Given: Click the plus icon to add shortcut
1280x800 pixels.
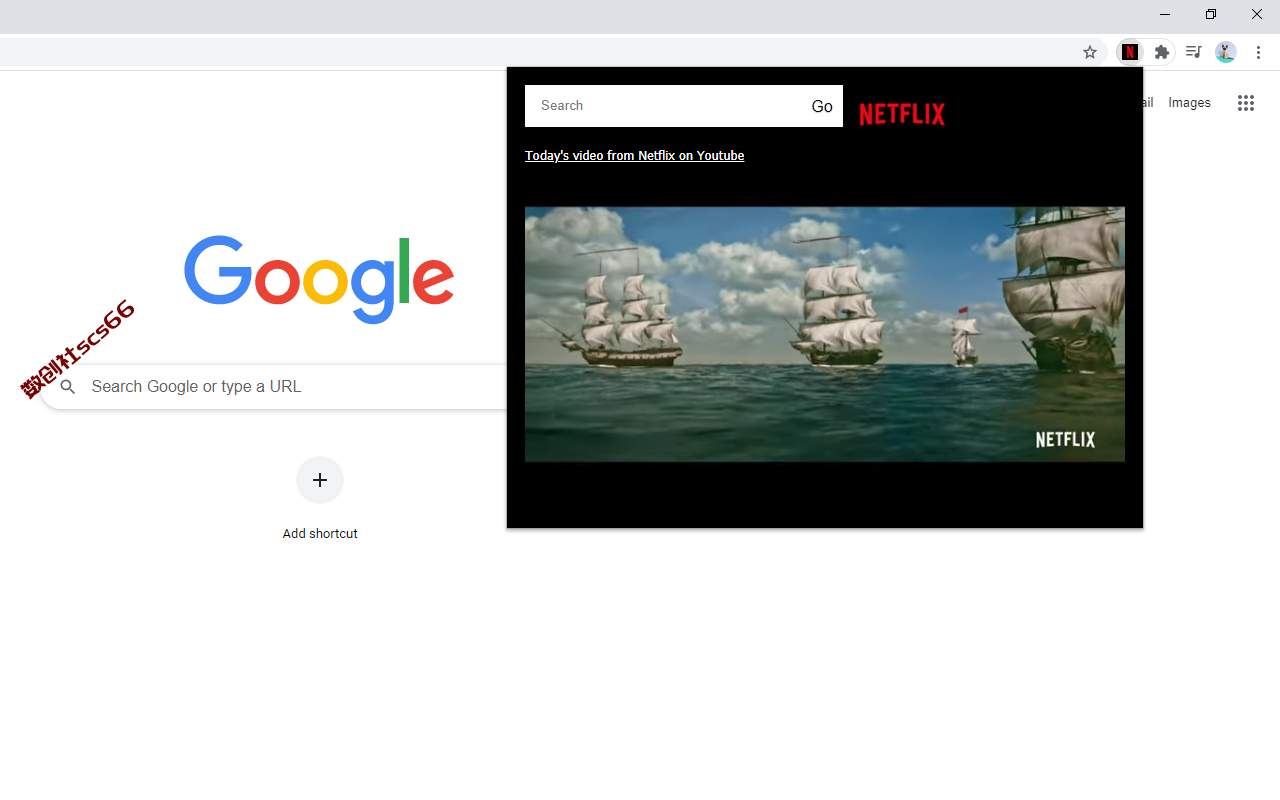Looking at the screenshot, I should (320, 480).
